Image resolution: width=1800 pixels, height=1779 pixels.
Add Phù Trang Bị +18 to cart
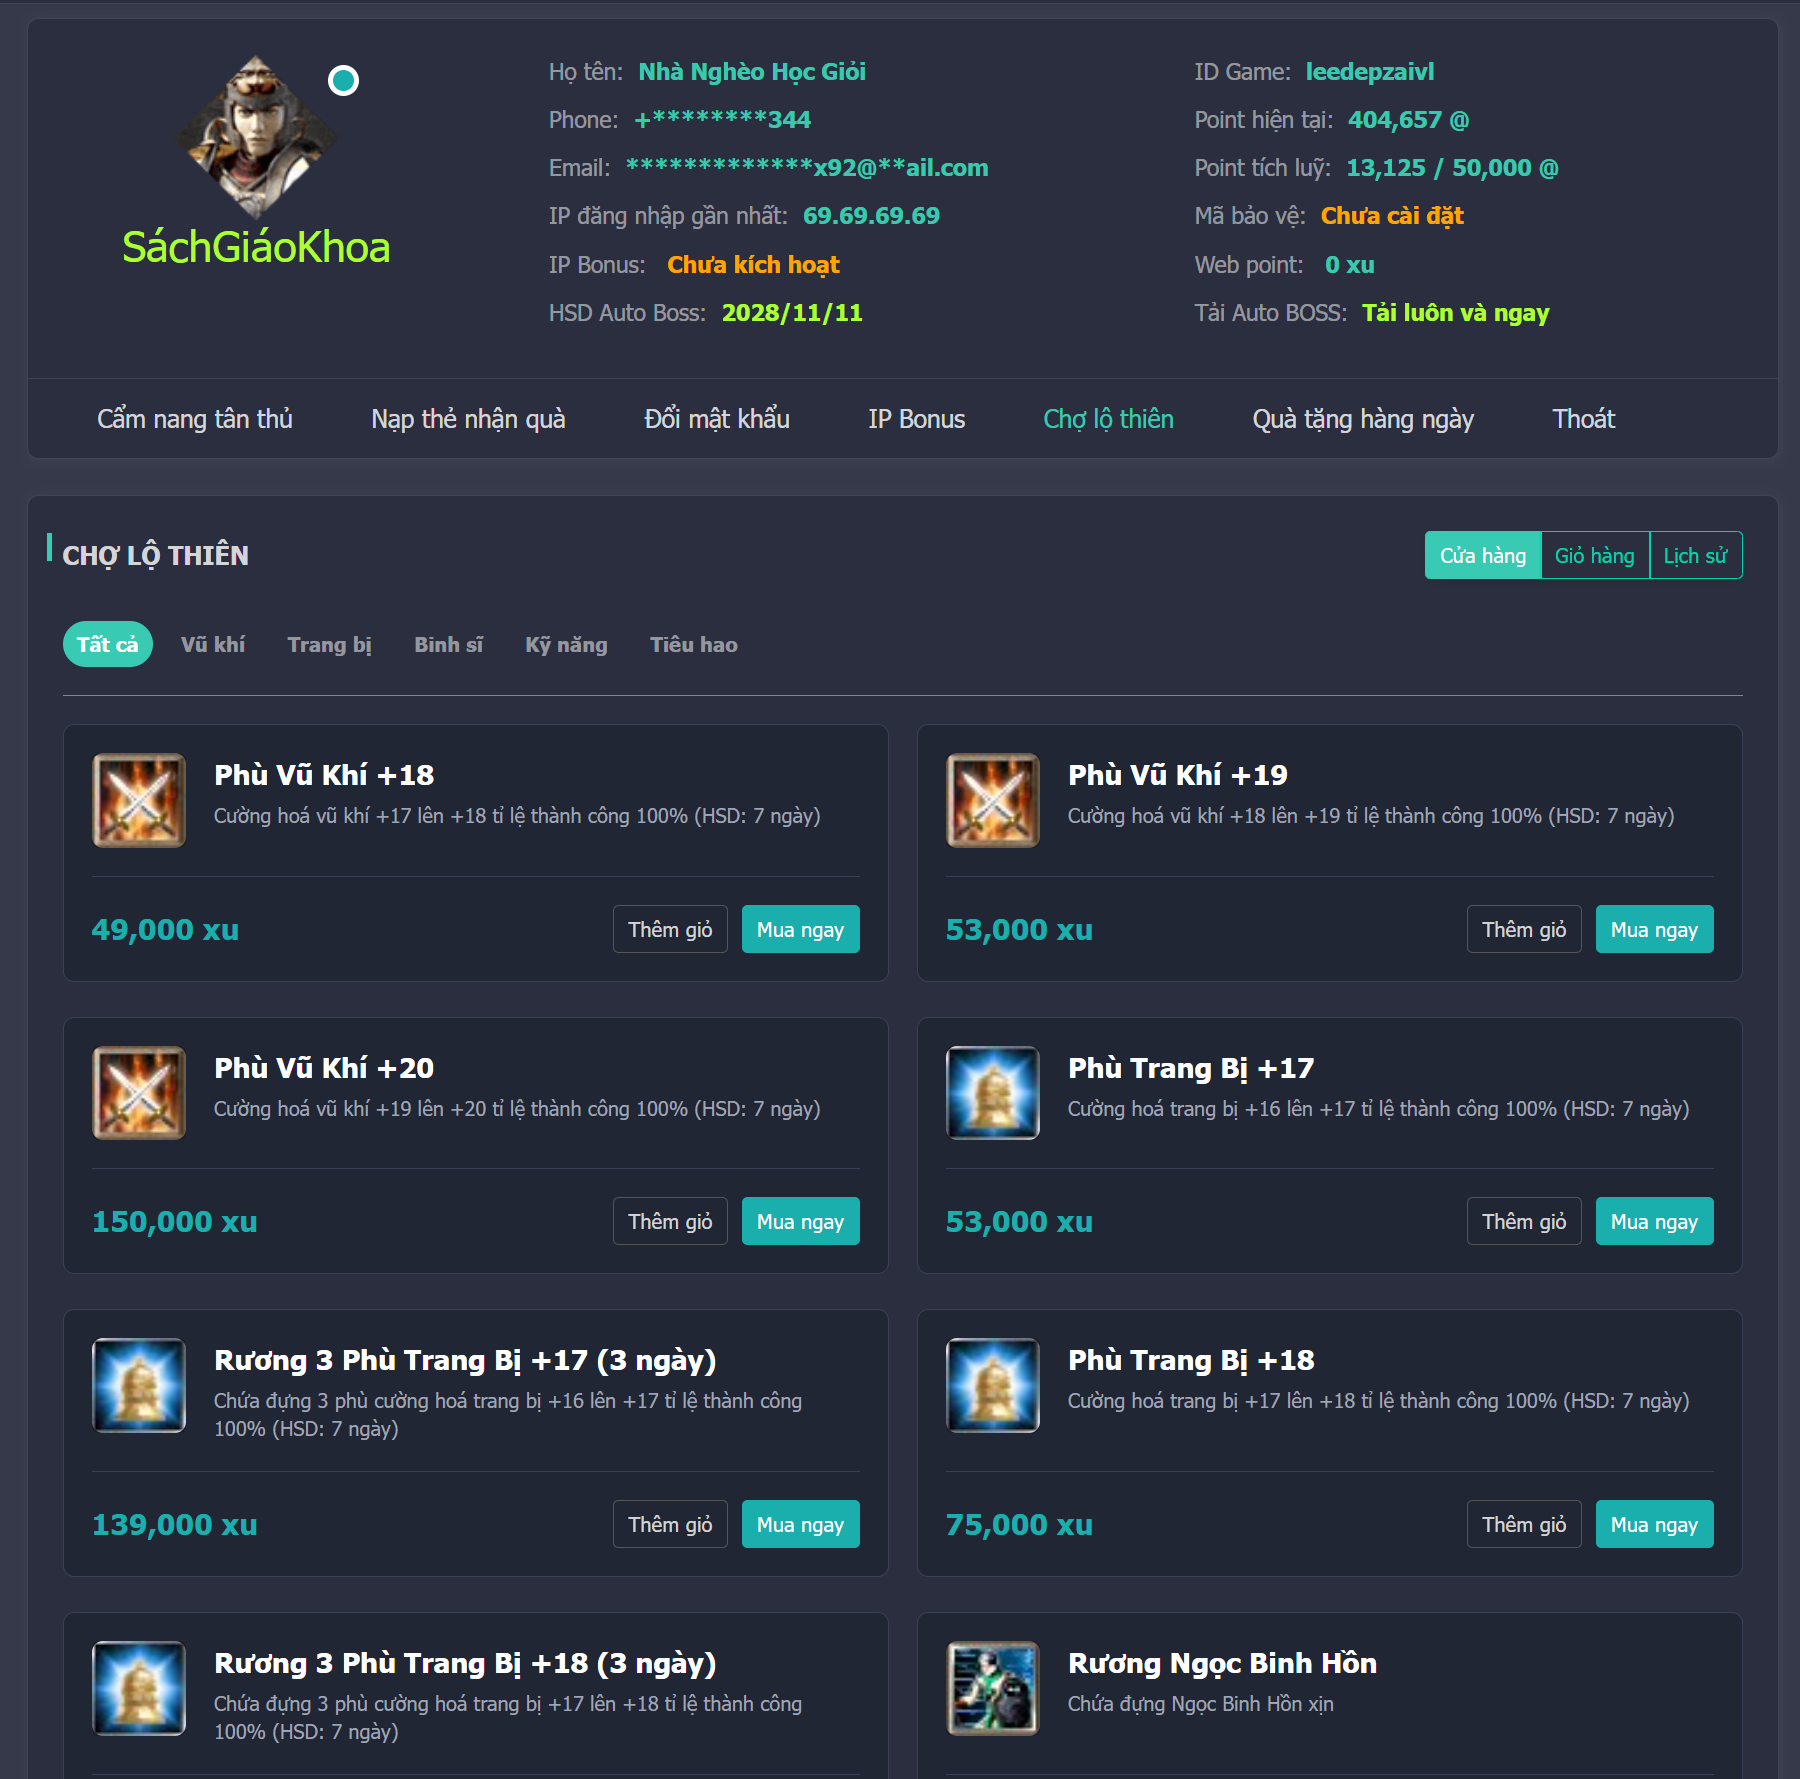(x=1524, y=1524)
